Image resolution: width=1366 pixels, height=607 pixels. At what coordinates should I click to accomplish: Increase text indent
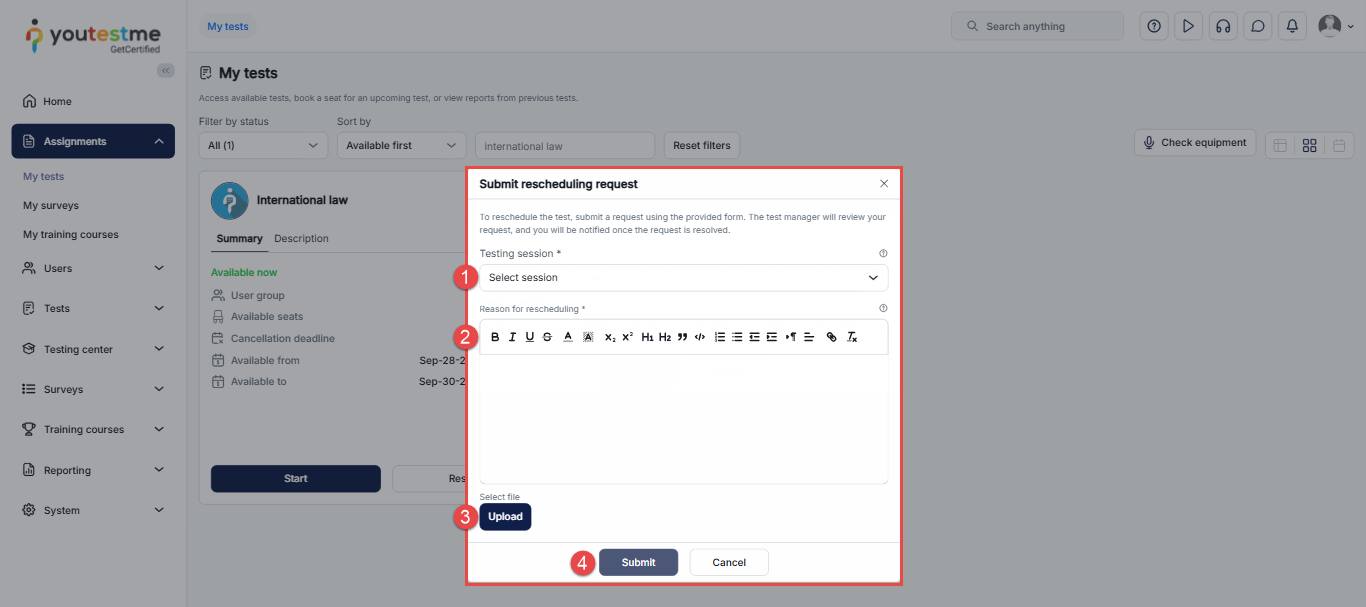772,337
